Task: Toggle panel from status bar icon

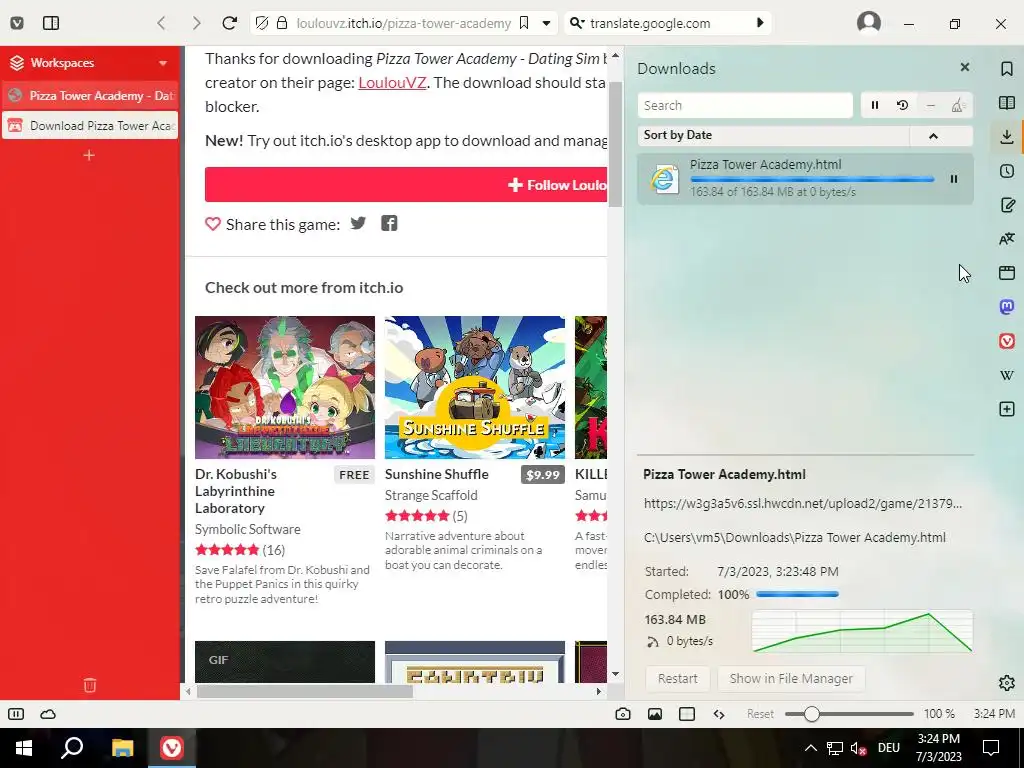Action: (x=16, y=714)
